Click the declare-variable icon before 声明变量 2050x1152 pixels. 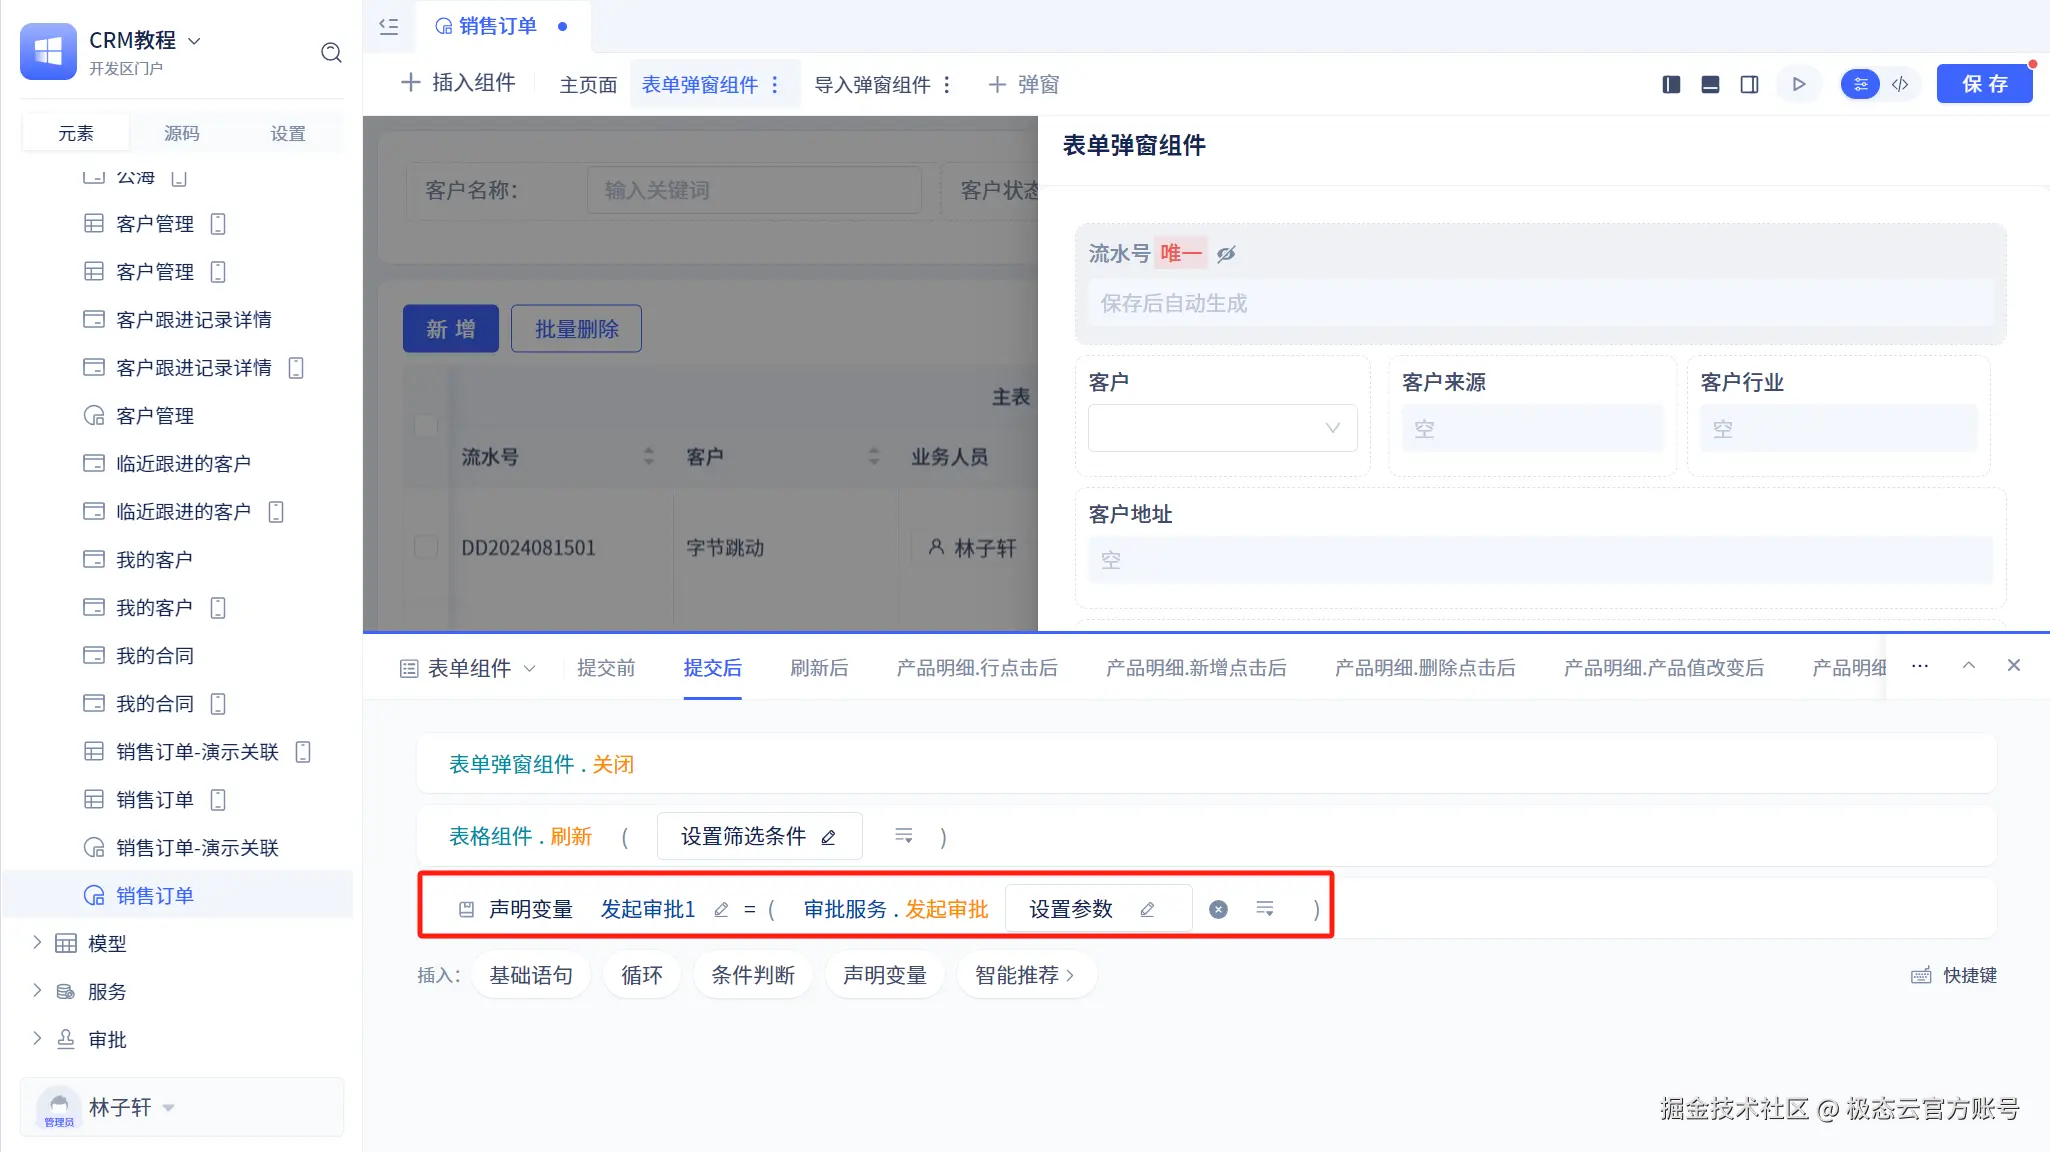coord(466,909)
